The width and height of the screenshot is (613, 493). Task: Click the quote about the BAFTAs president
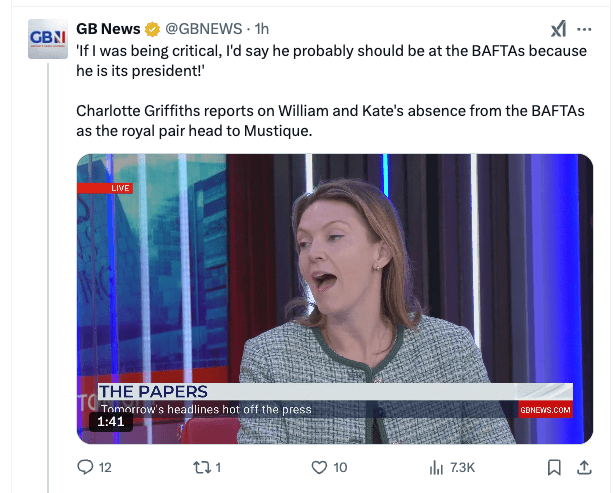click(x=330, y=60)
